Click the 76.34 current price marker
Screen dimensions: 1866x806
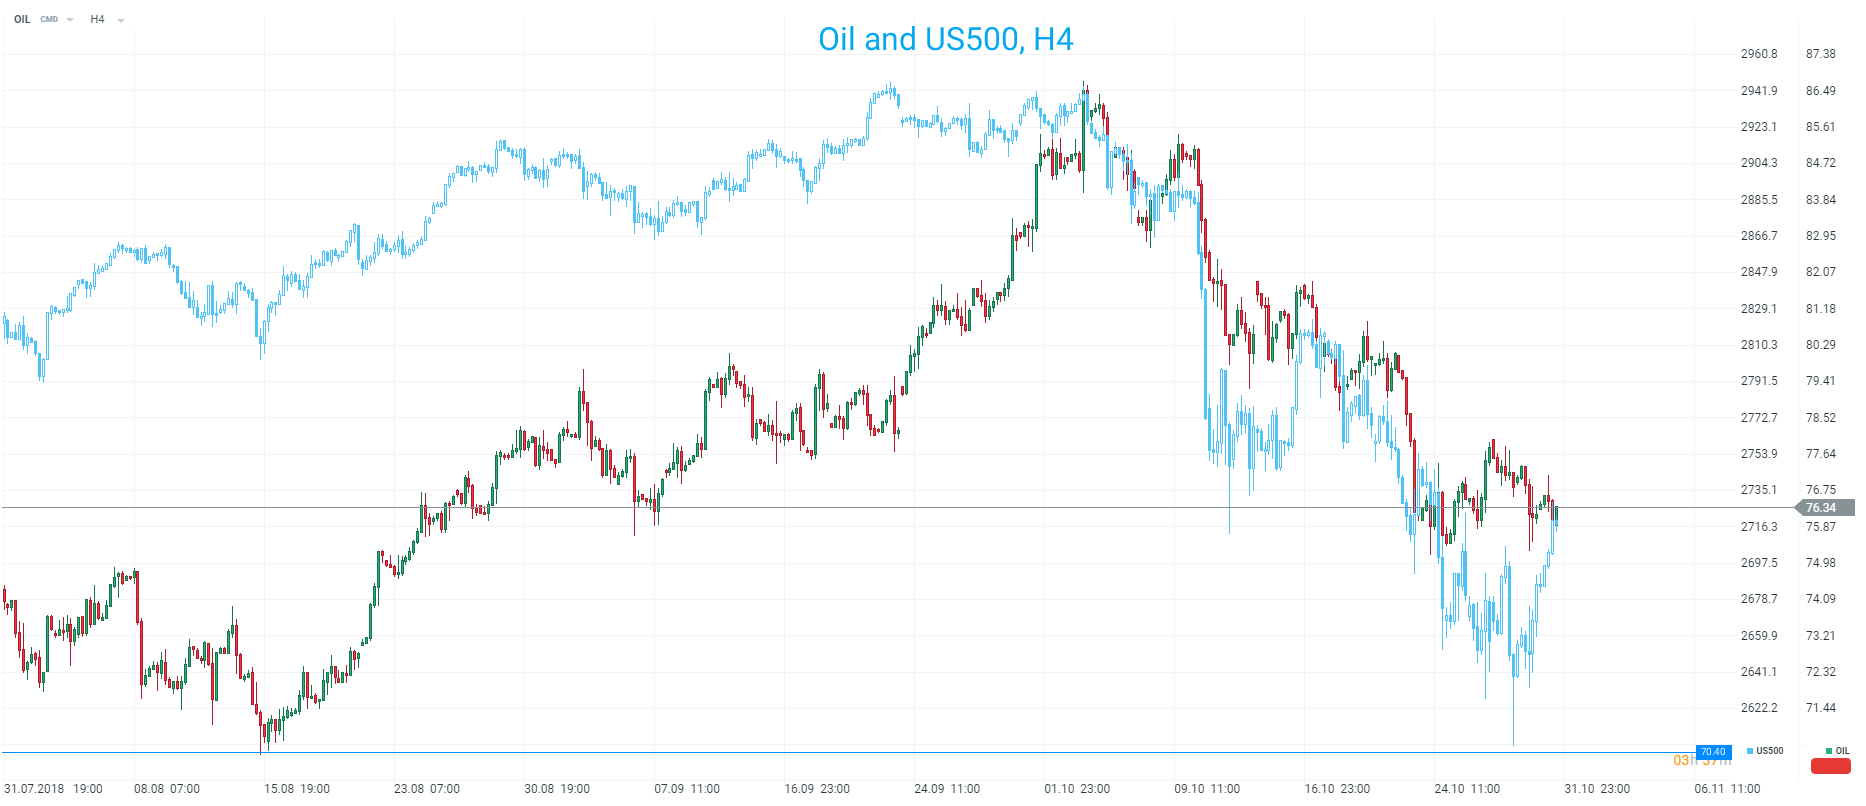click(1821, 508)
